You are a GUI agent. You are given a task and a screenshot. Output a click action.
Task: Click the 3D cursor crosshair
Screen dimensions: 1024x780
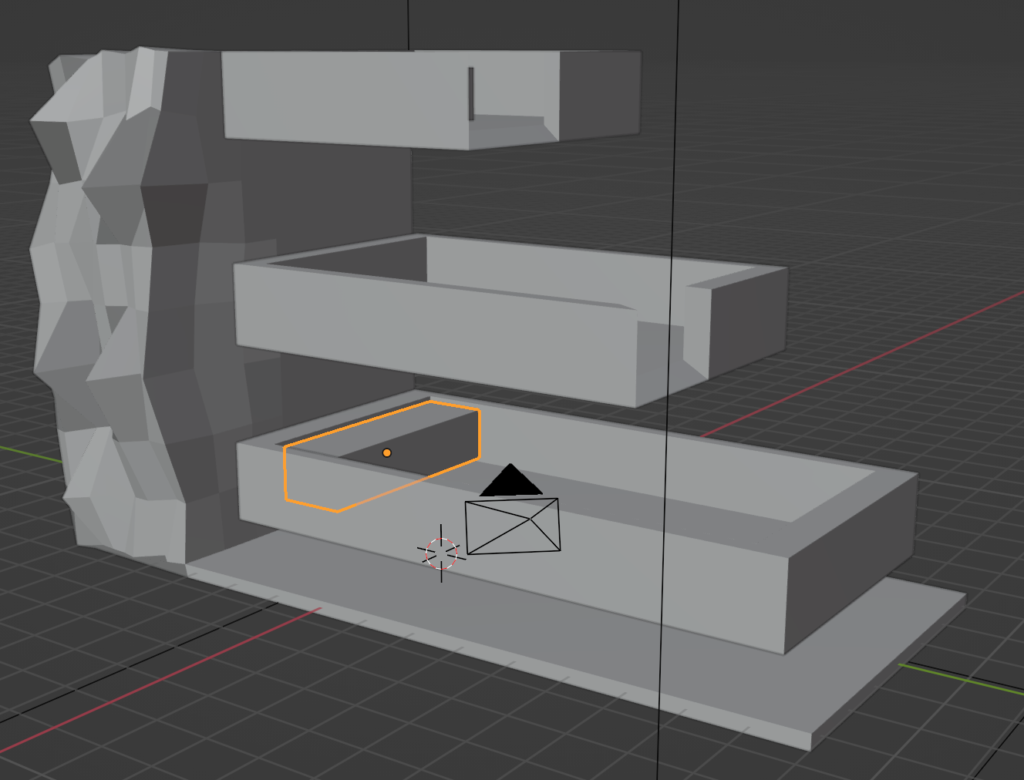tap(441, 552)
